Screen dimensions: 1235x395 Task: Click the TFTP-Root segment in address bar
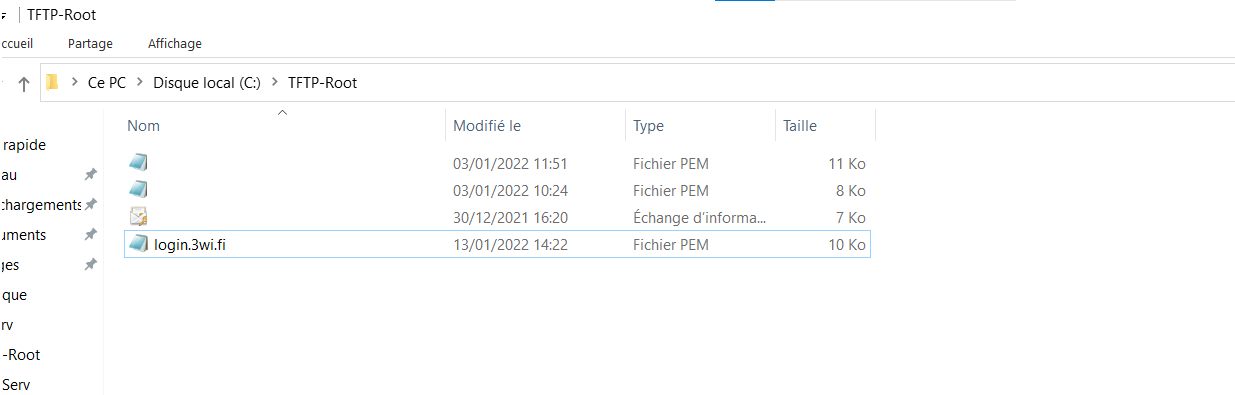322,83
